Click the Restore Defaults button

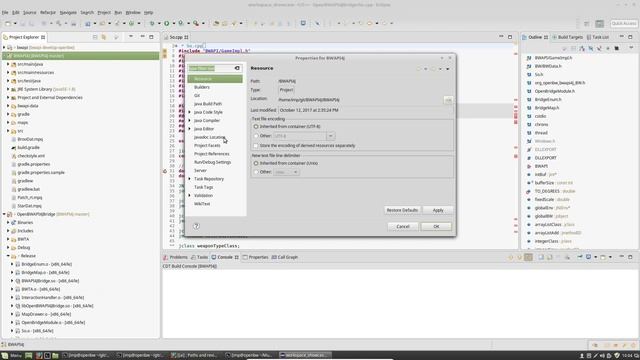402,210
